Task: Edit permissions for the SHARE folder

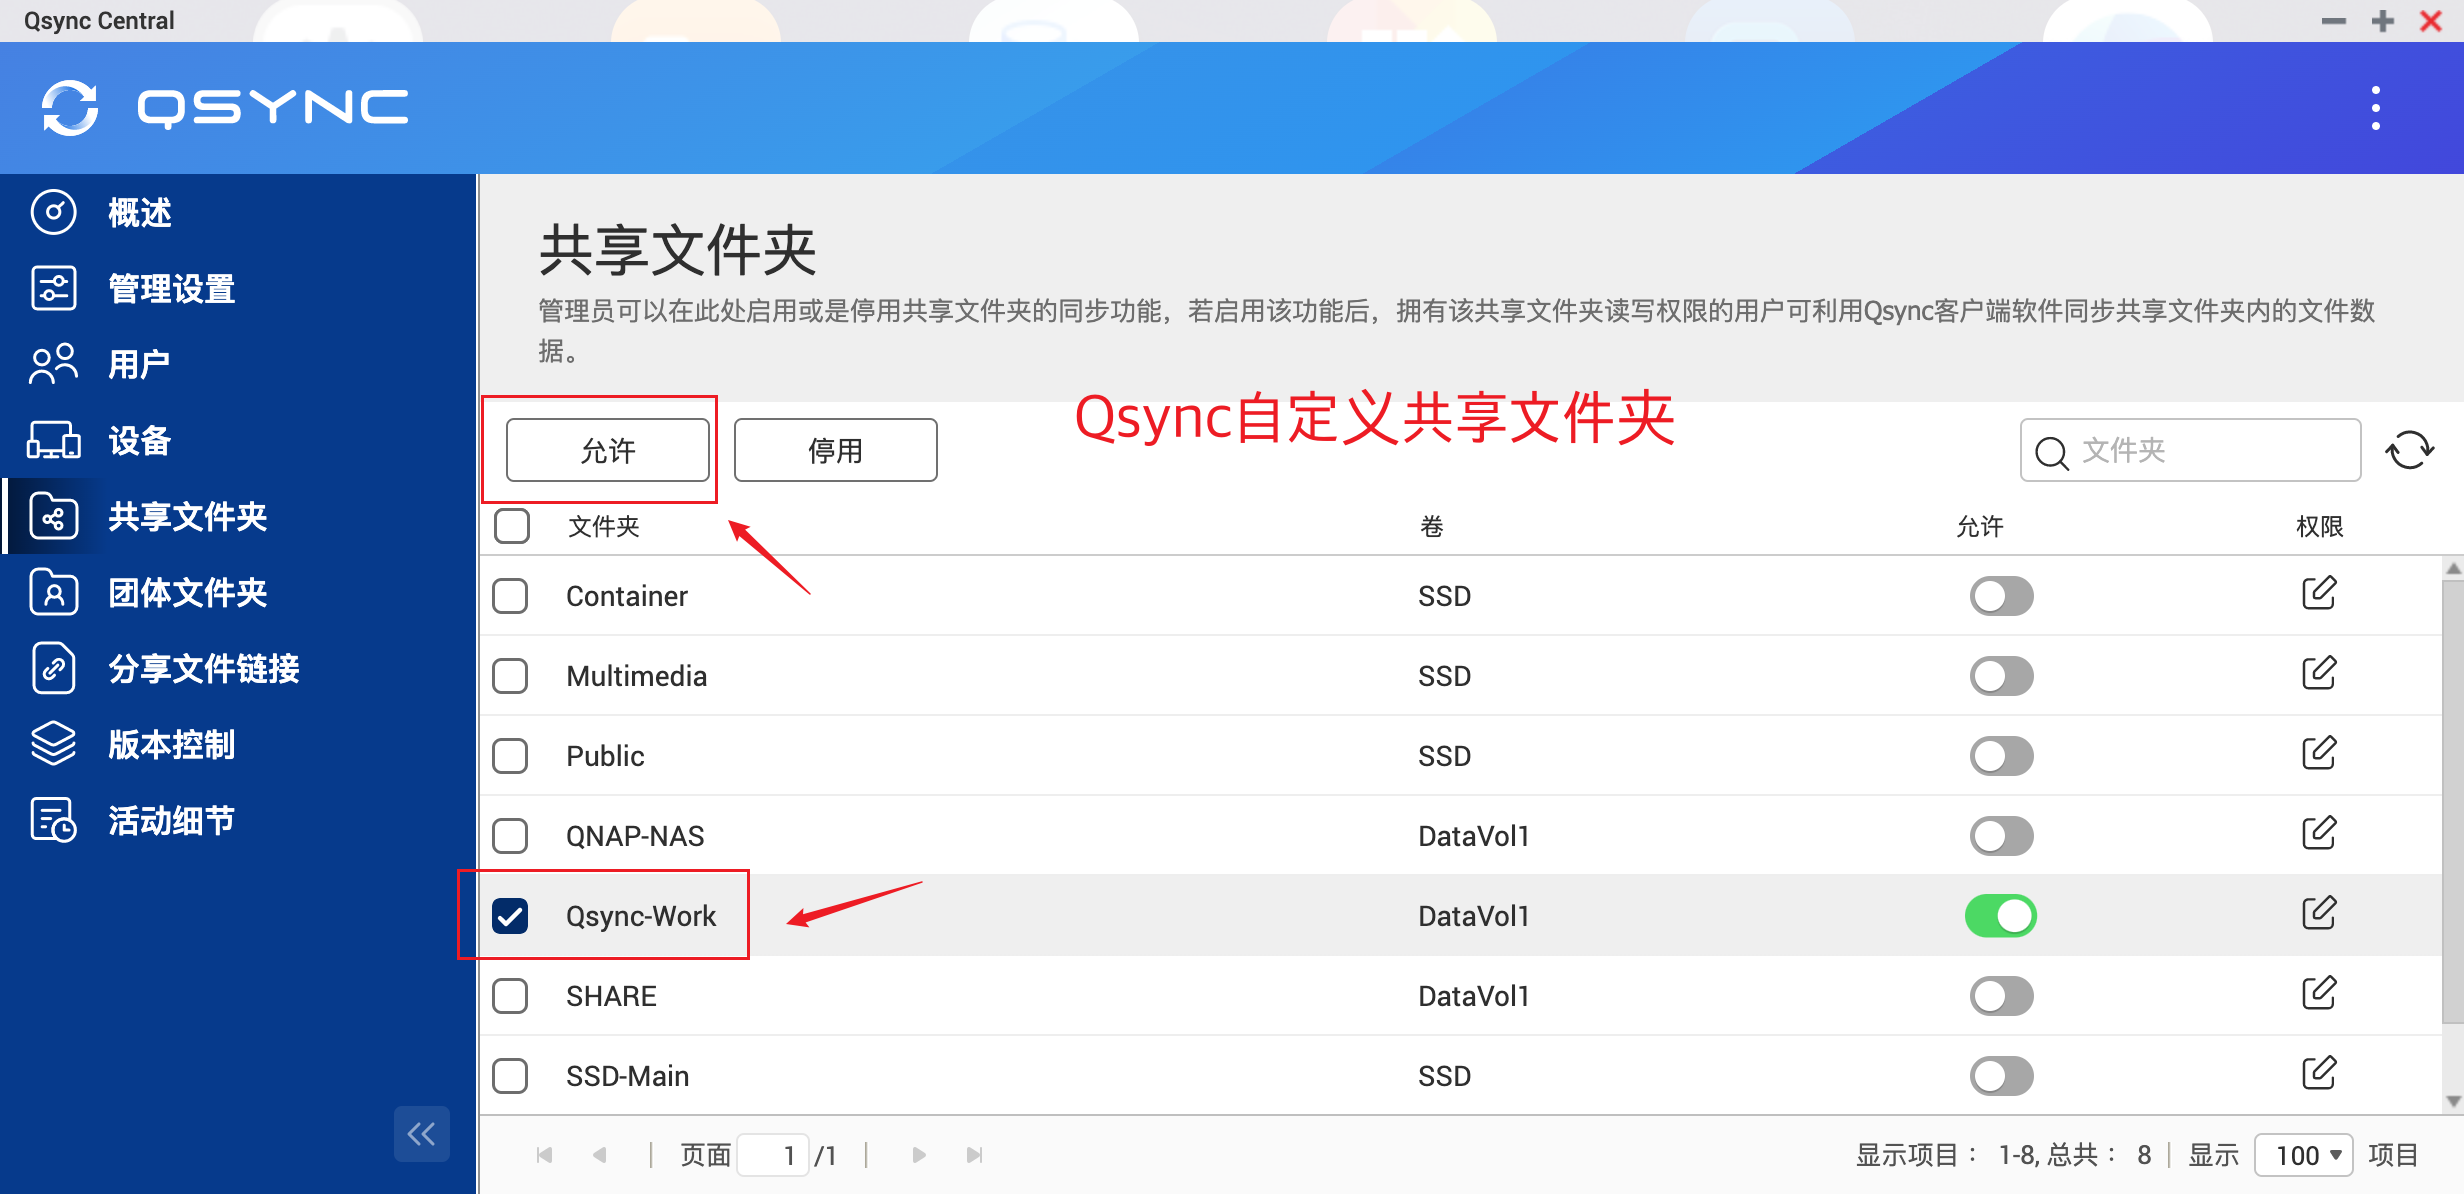Action: pyautogui.click(x=2319, y=994)
